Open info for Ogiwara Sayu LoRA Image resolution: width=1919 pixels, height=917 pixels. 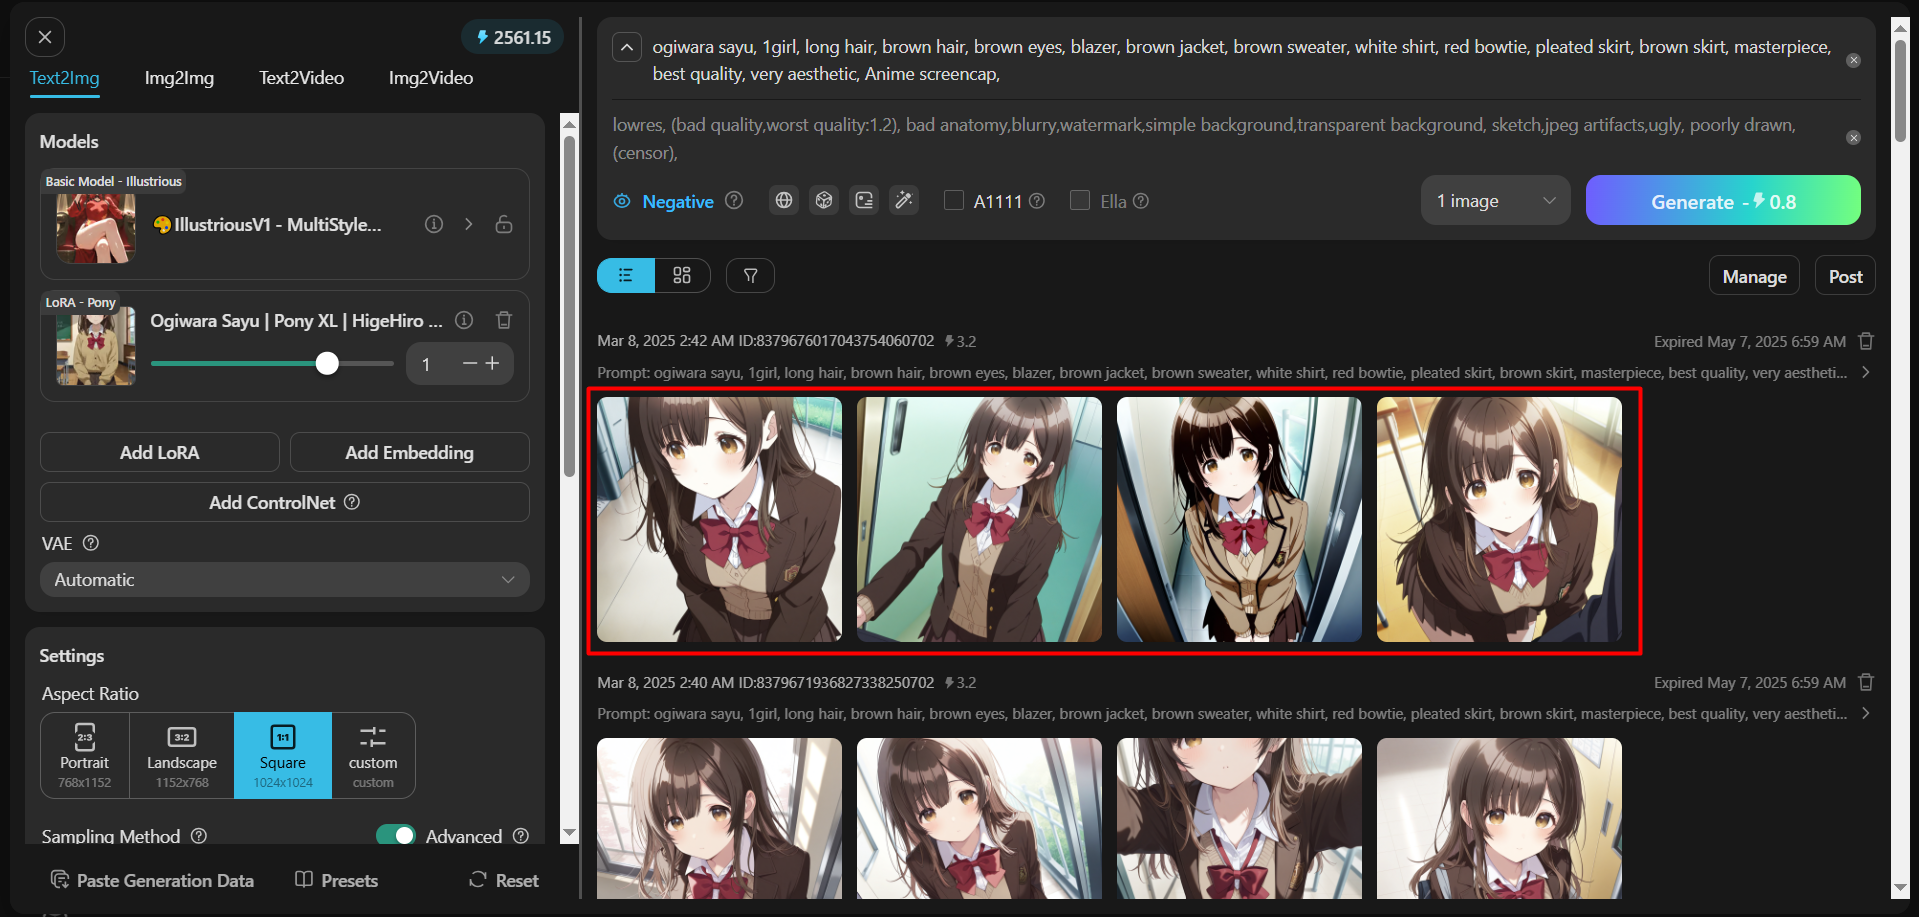pos(464,320)
